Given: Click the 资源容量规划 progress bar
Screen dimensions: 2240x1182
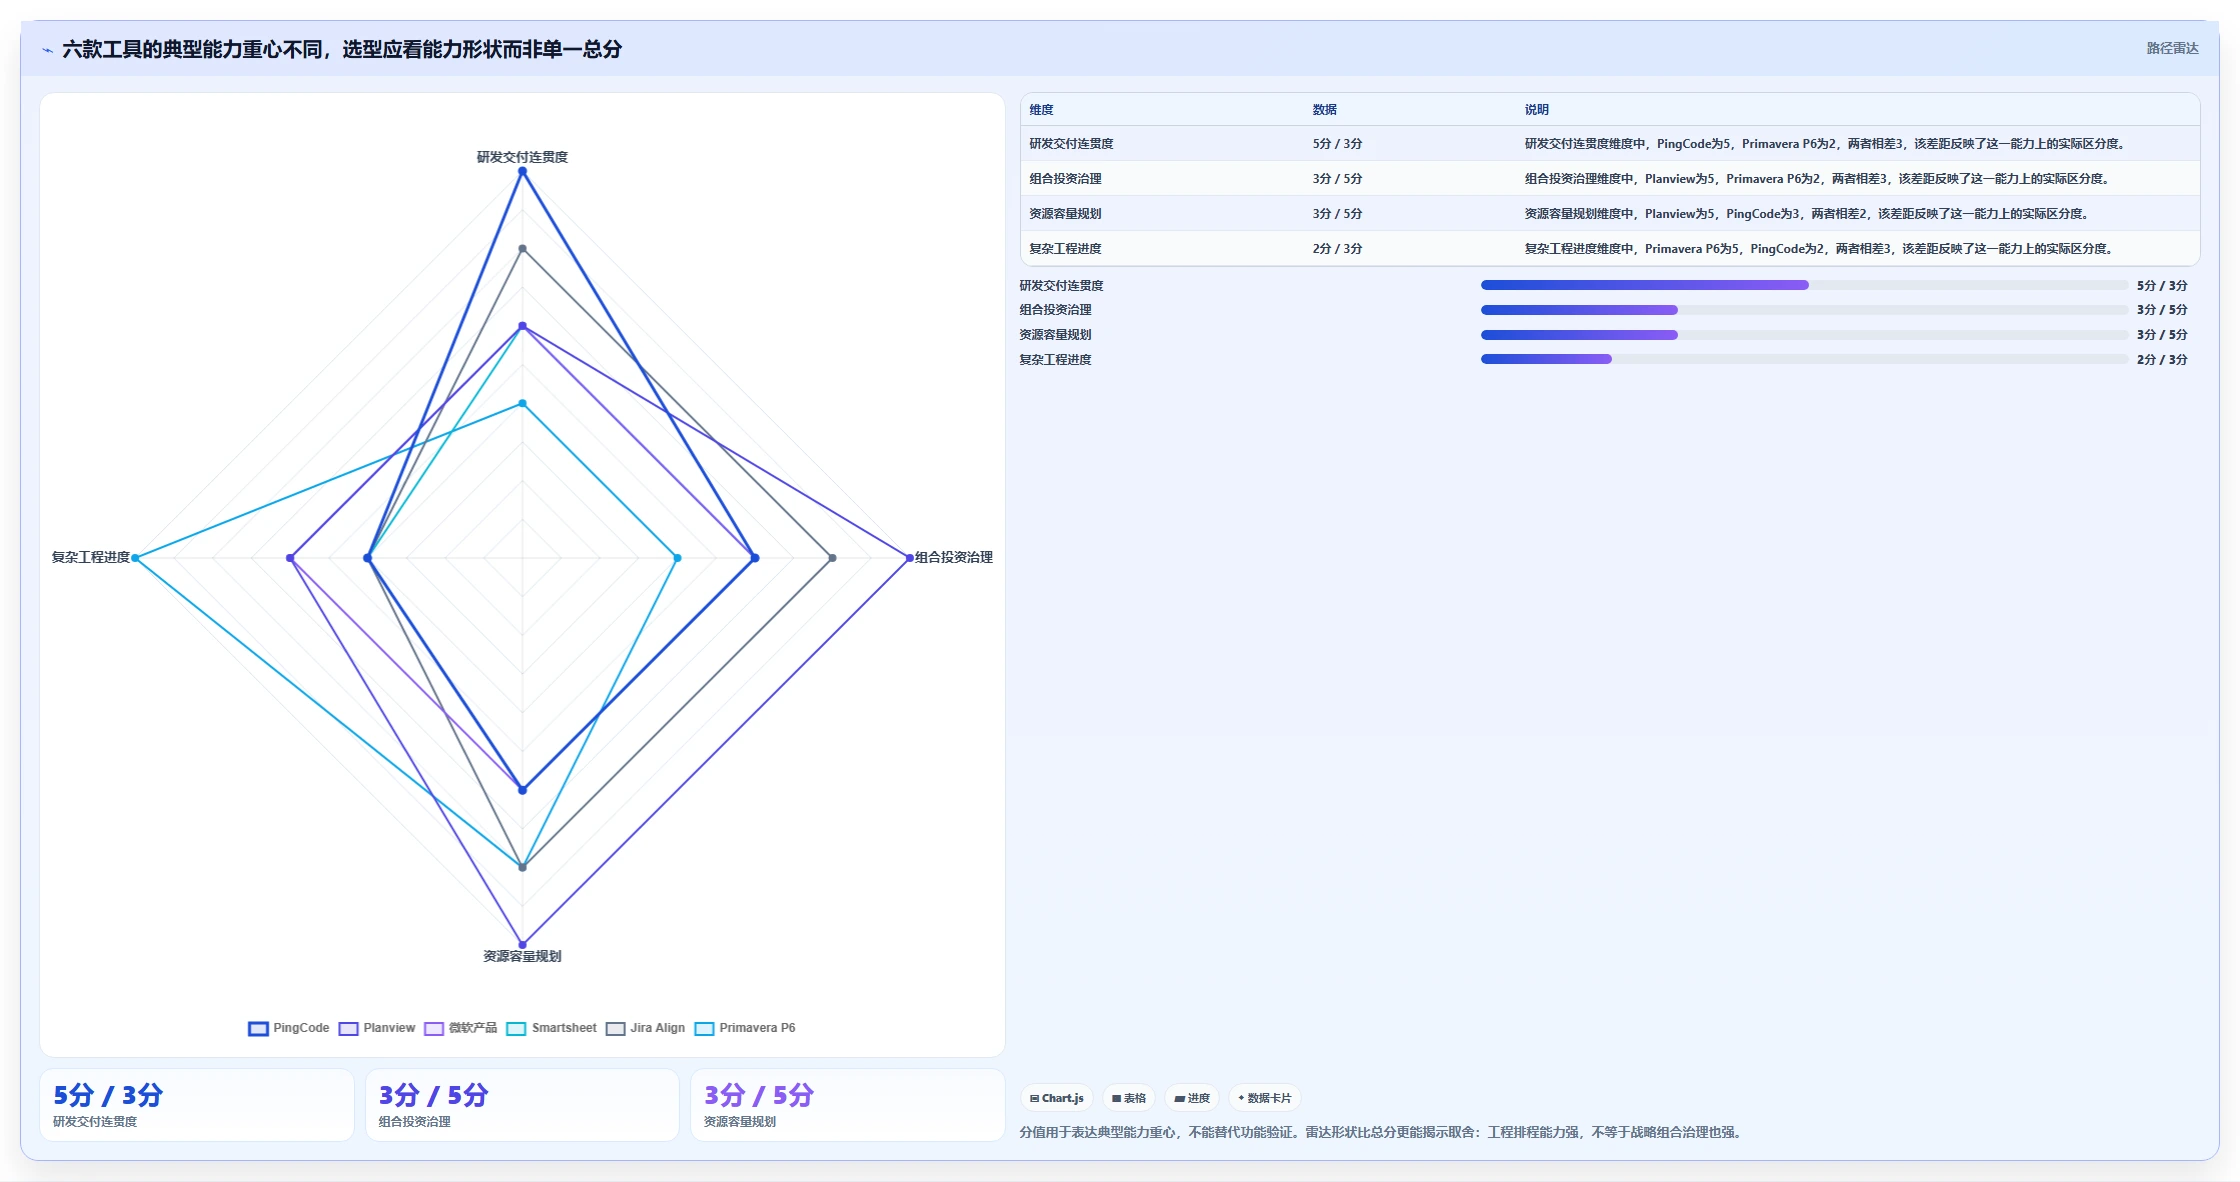Looking at the screenshot, I should click(x=1804, y=335).
